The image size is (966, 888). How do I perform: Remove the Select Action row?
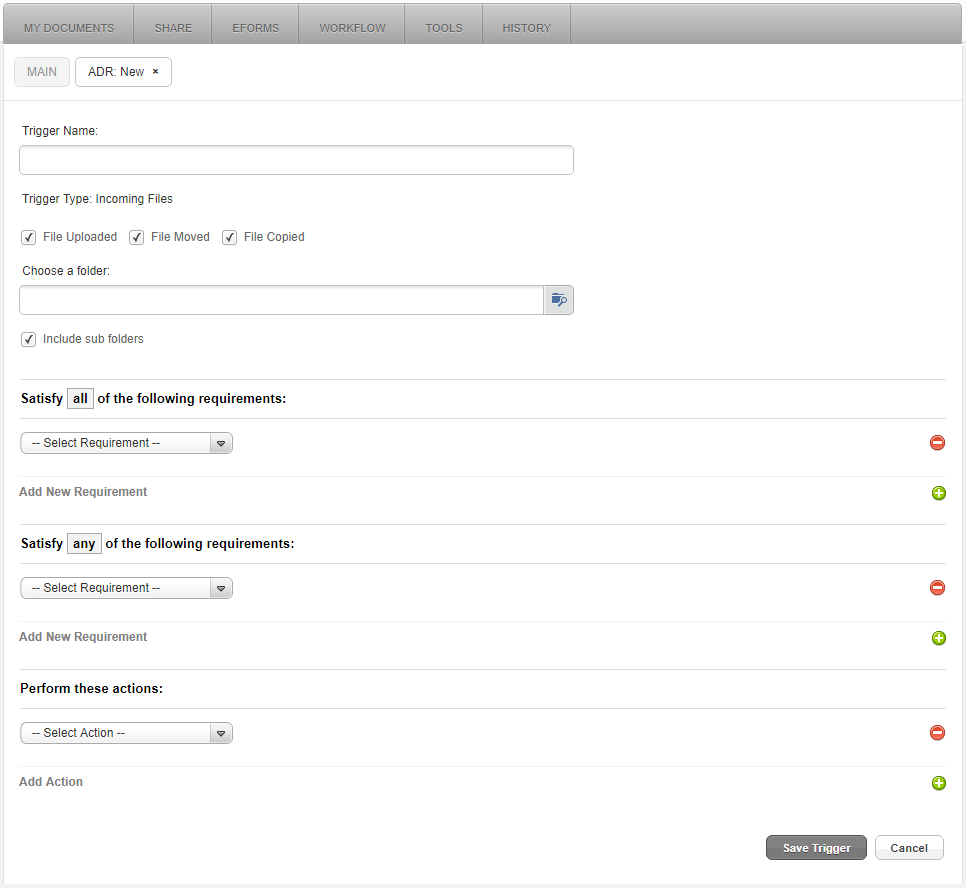(937, 732)
